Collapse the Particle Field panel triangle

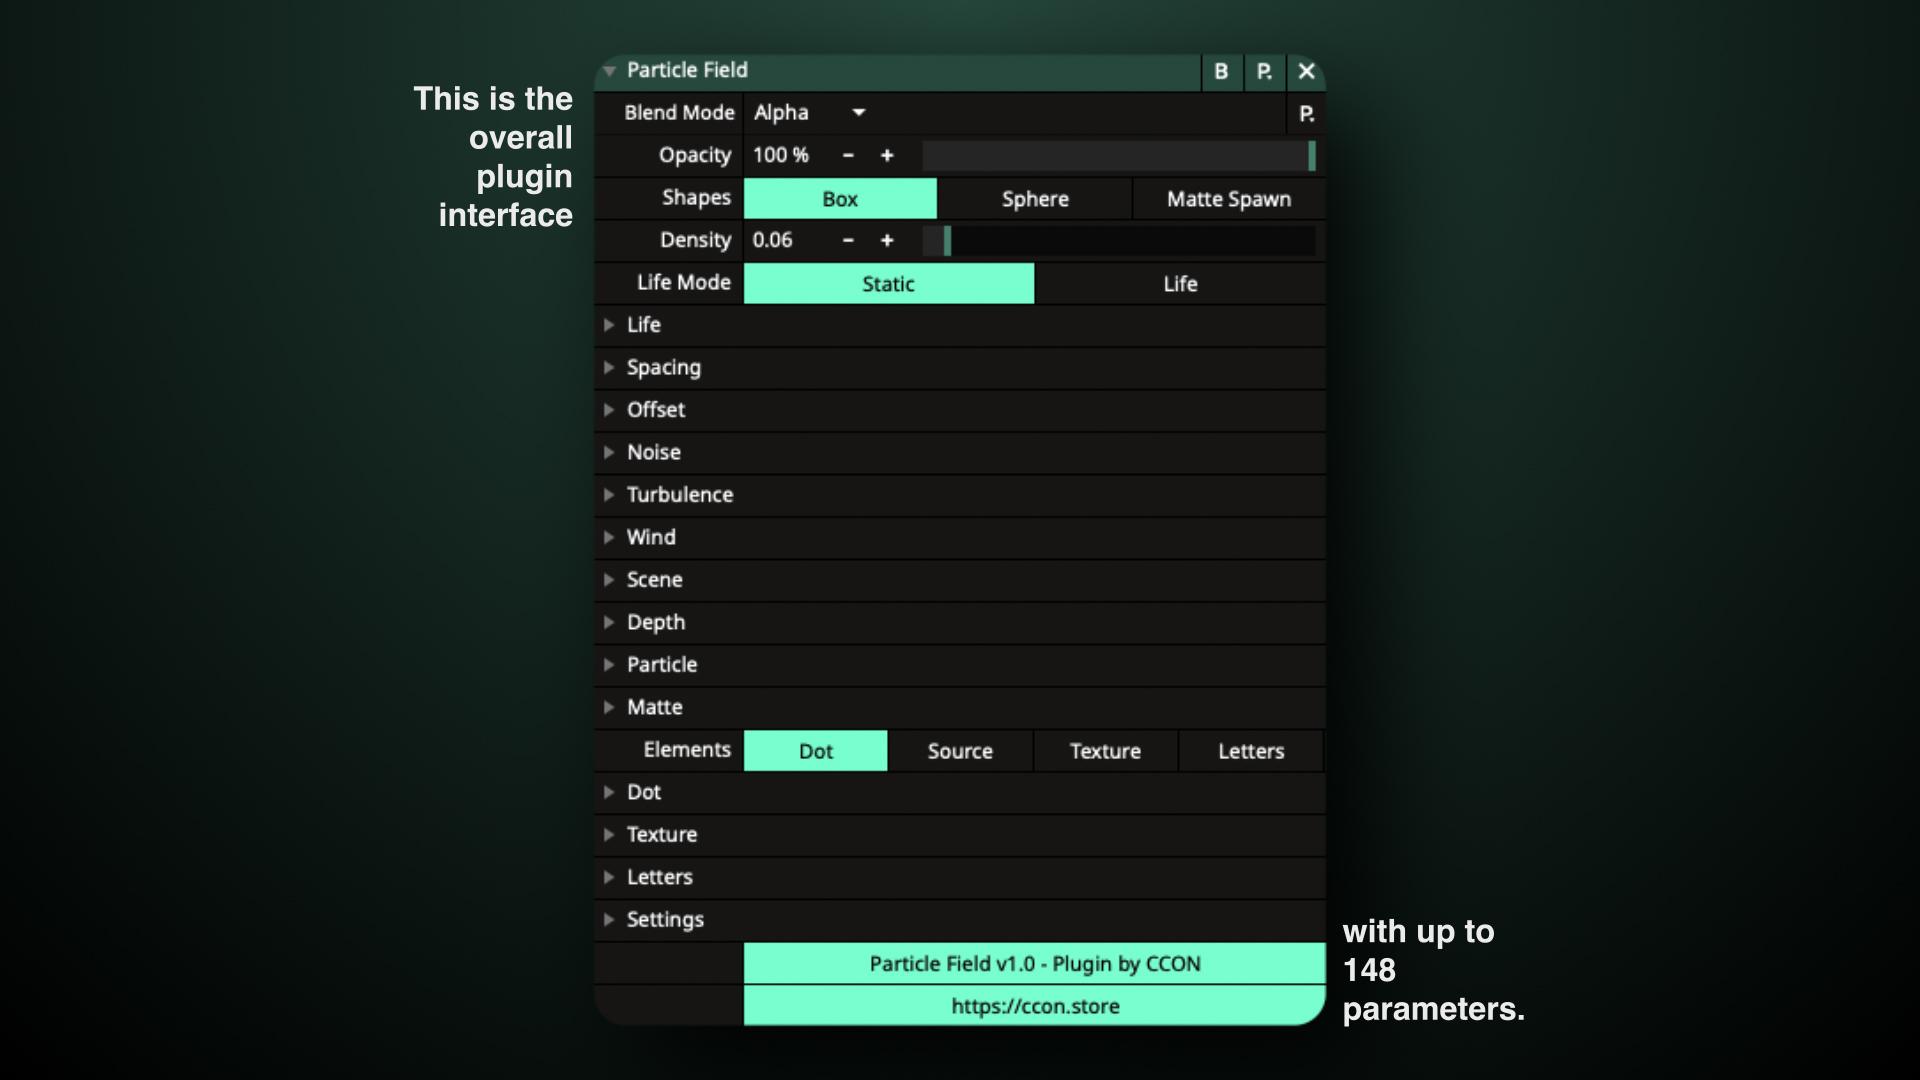click(609, 71)
